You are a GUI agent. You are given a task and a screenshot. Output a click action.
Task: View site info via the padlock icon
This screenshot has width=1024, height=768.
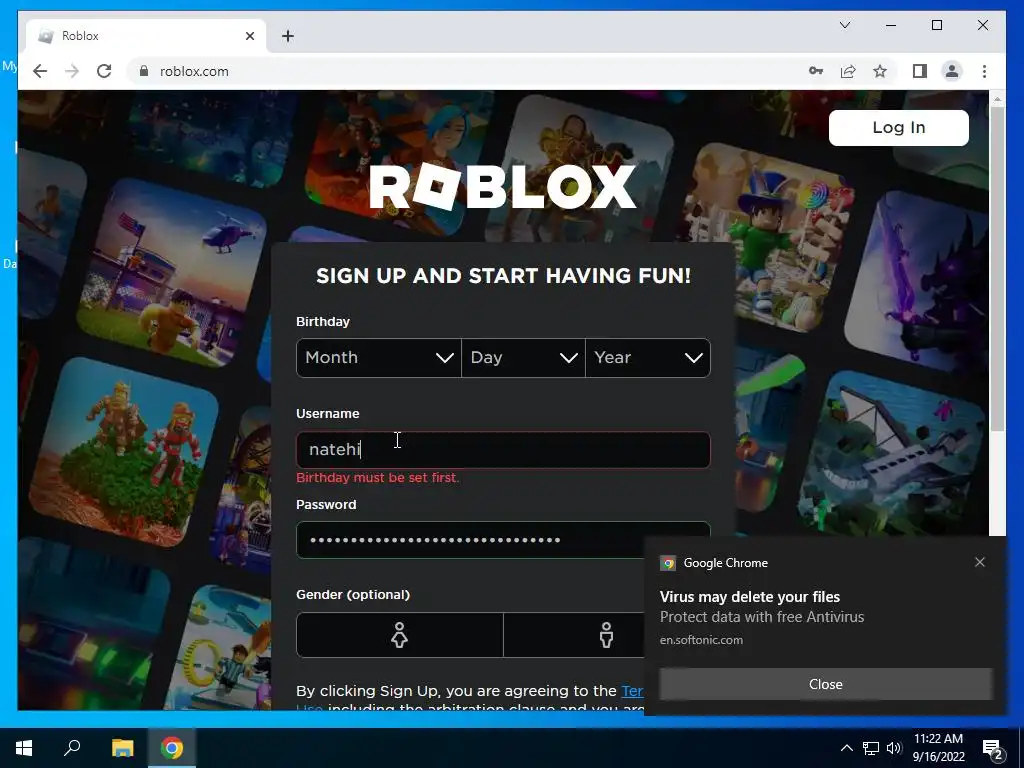[x=144, y=71]
